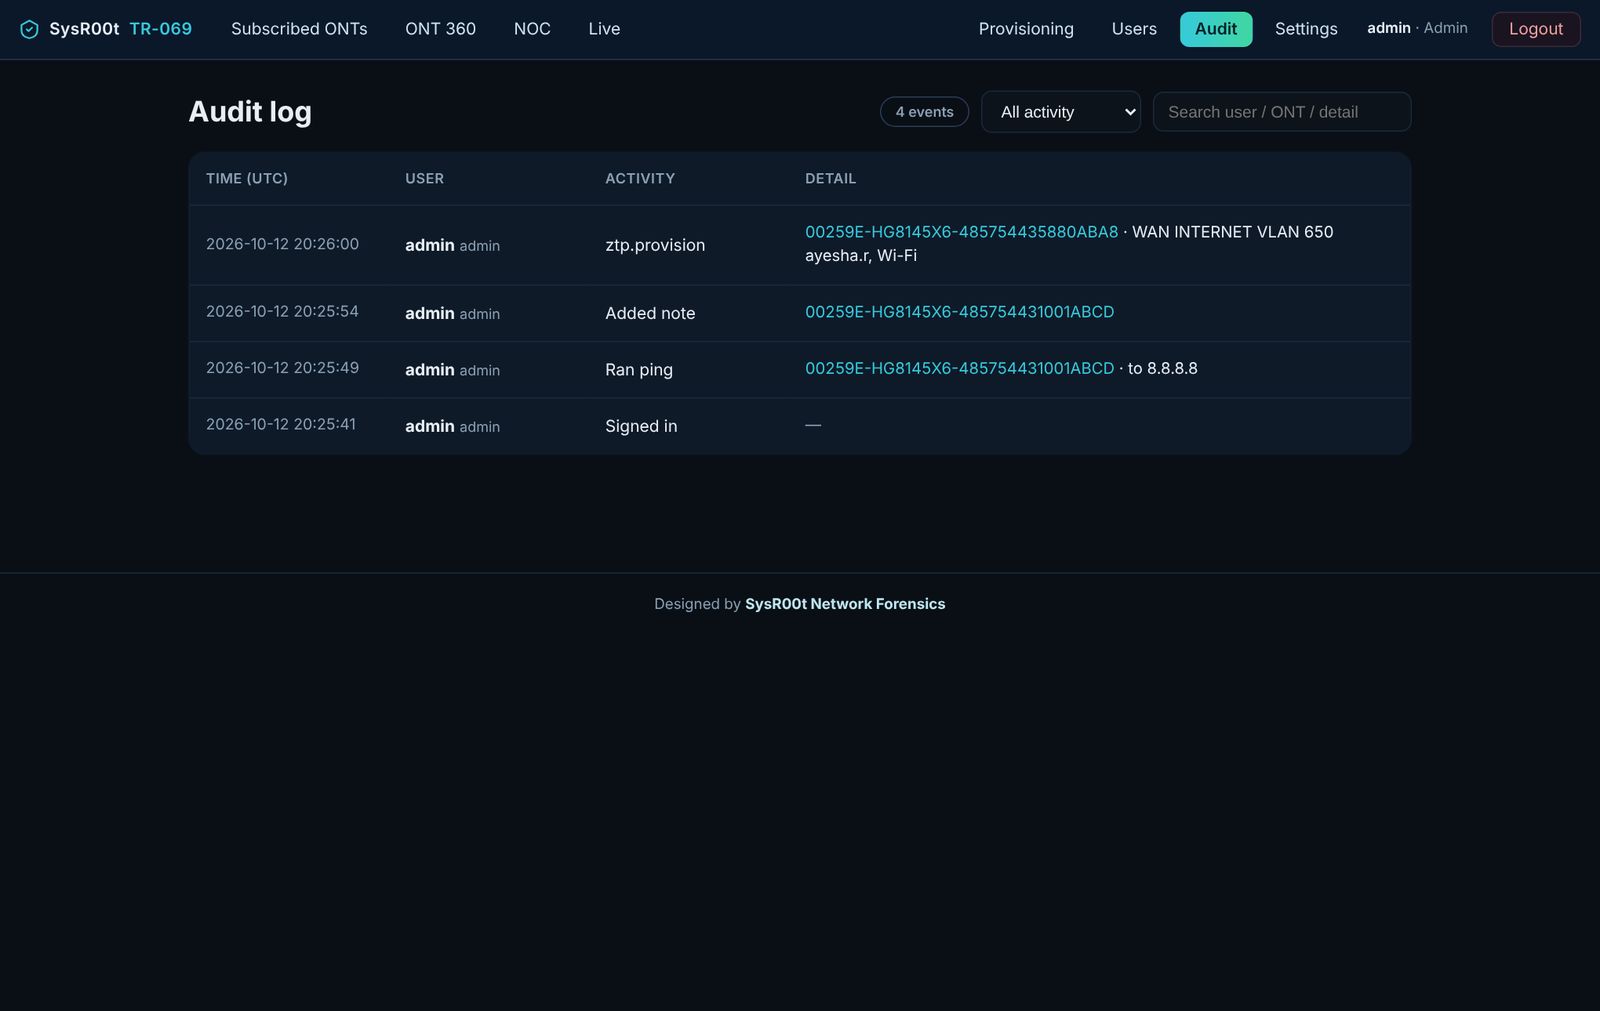Image resolution: width=1600 pixels, height=1011 pixels.
Task: Select the Signed in activity cell
Action: coord(641,426)
